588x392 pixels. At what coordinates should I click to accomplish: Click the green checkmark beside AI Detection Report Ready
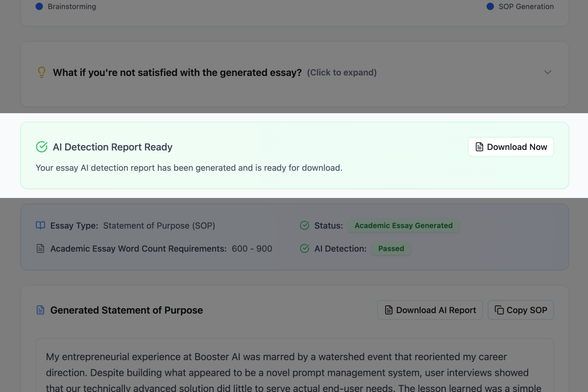click(x=42, y=147)
